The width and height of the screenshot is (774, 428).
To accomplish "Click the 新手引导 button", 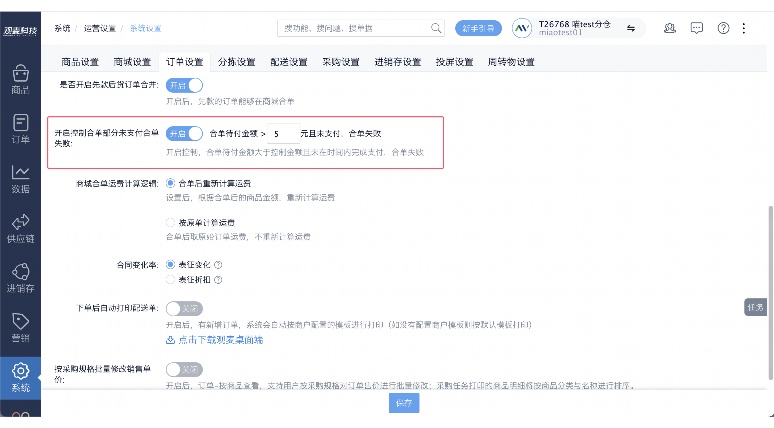I will tap(478, 28).
